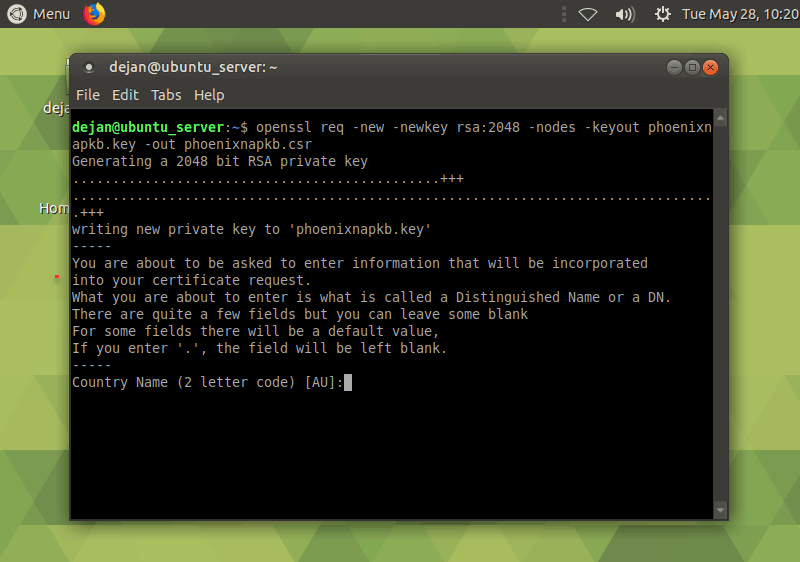This screenshot has height=562, width=800.
Task: Click the clock showing Tue May 28
Action: pos(740,14)
